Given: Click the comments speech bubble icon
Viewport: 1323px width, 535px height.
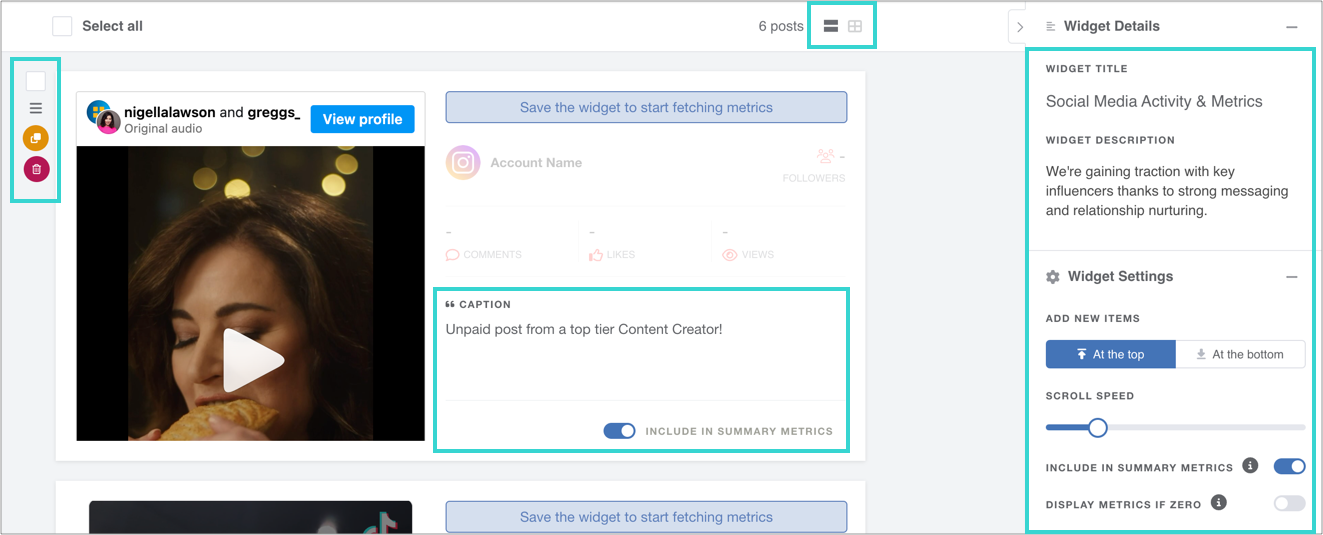Looking at the screenshot, I should [452, 255].
